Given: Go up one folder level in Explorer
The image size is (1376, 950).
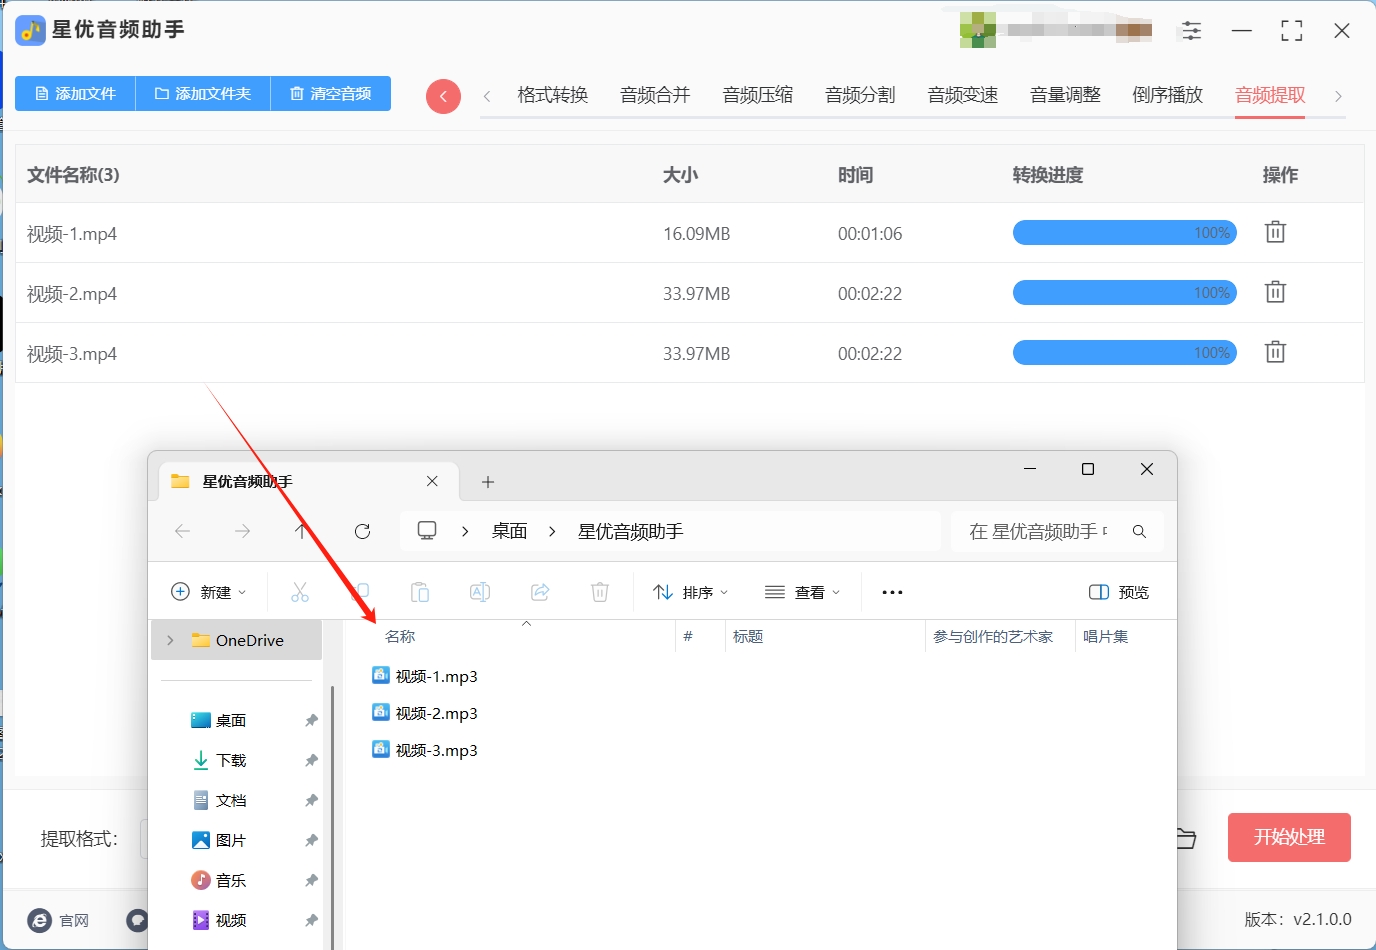Looking at the screenshot, I should pyautogui.click(x=302, y=531).
